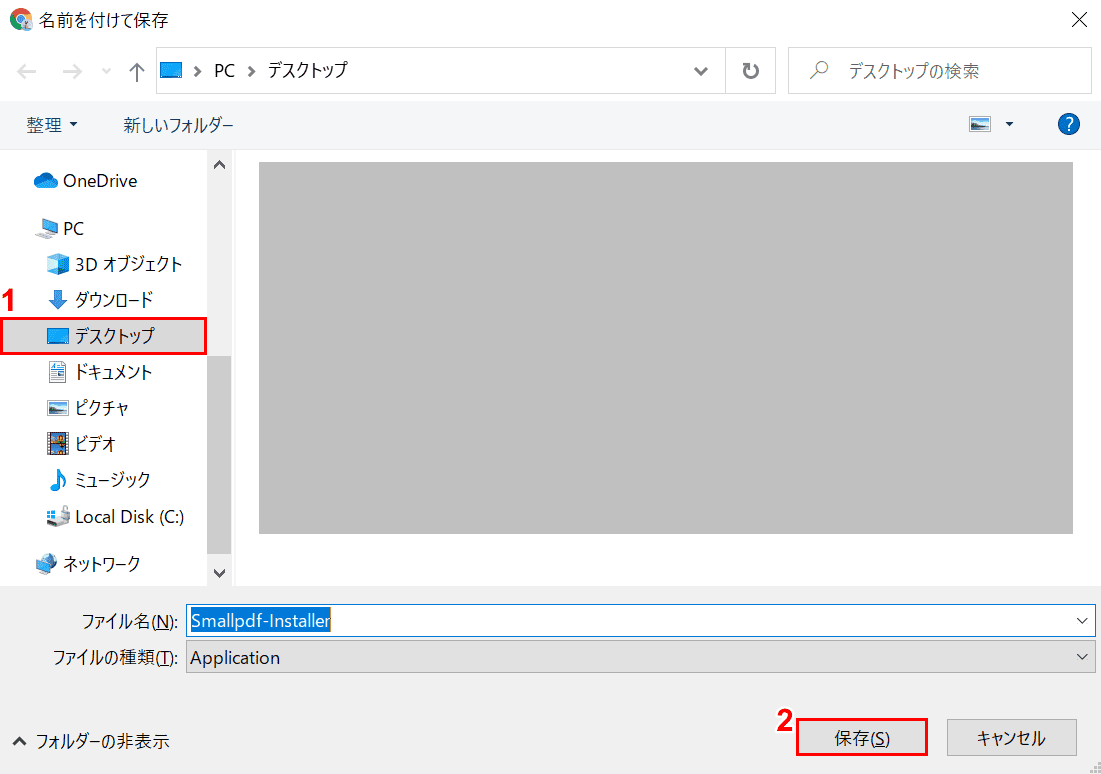This screenshot has width=1101, height=774.
Task: Select OneDrive in the navigation pane
Action: pos(86,181)
